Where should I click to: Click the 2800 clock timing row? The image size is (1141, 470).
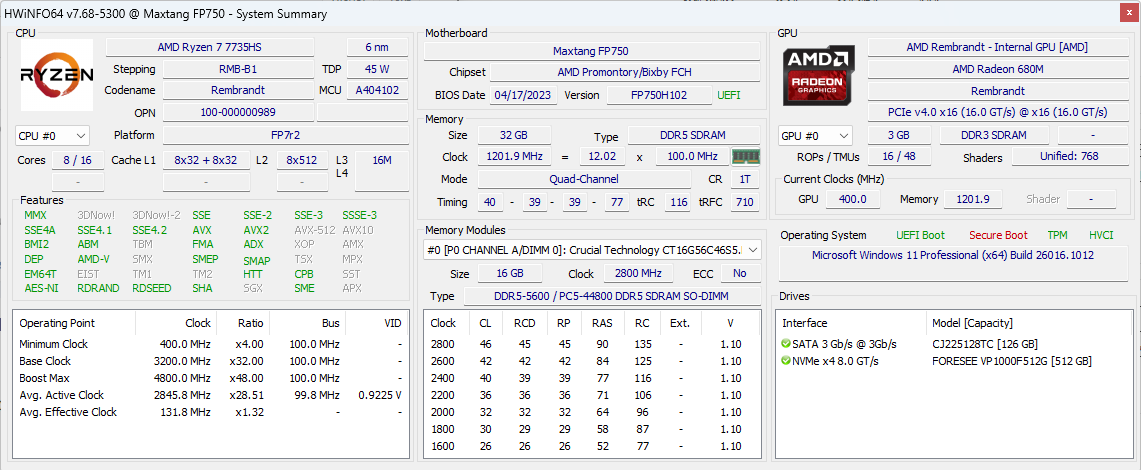pyautogui.click(x=592, y=344)
